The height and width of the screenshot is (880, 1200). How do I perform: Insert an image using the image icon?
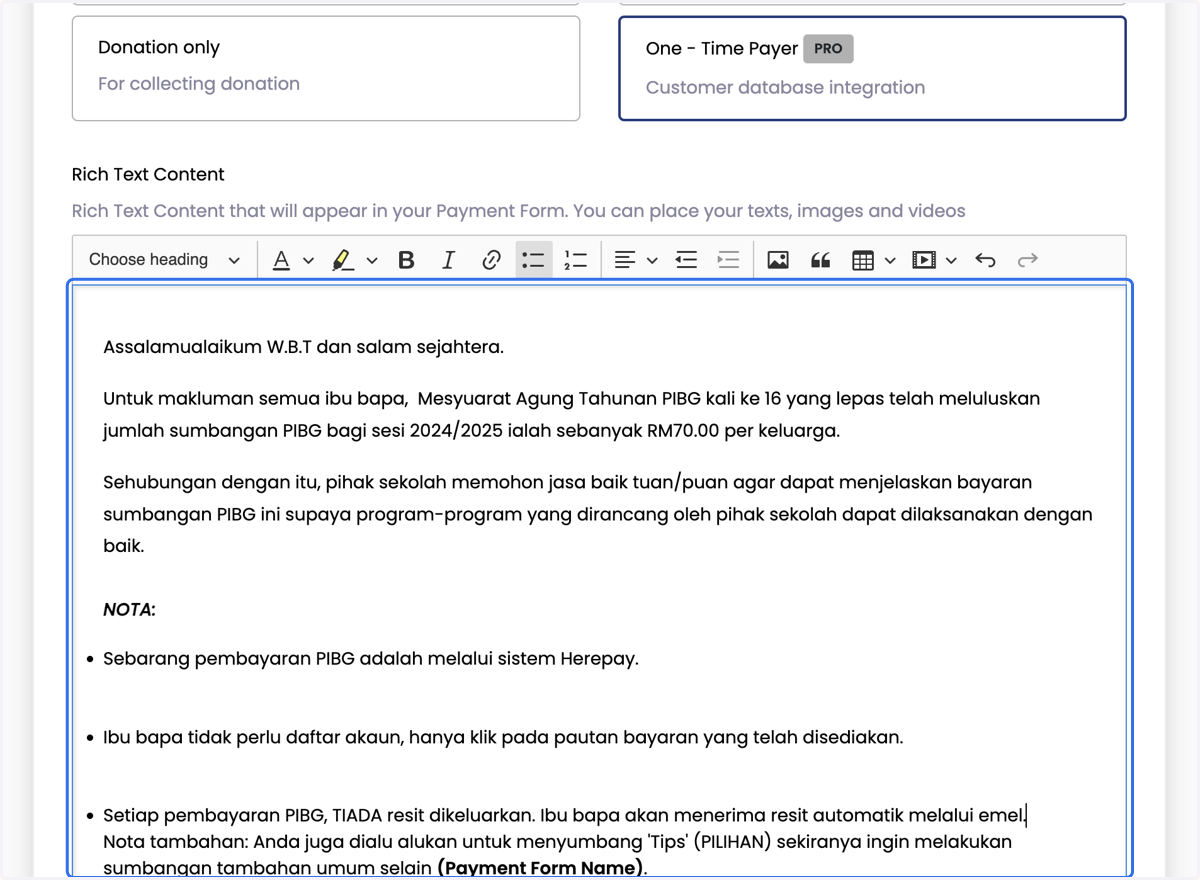778,260
